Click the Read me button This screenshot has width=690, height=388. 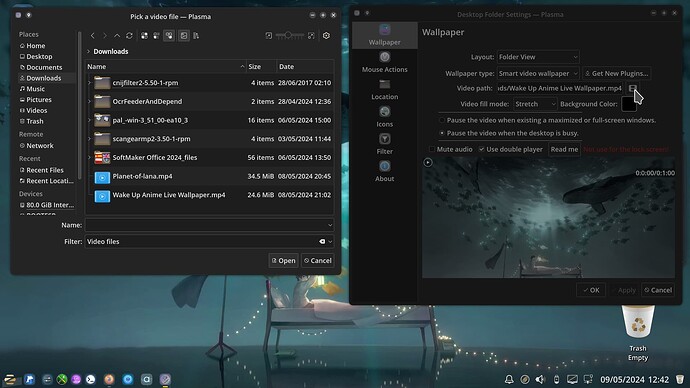[x=564, y=150]
